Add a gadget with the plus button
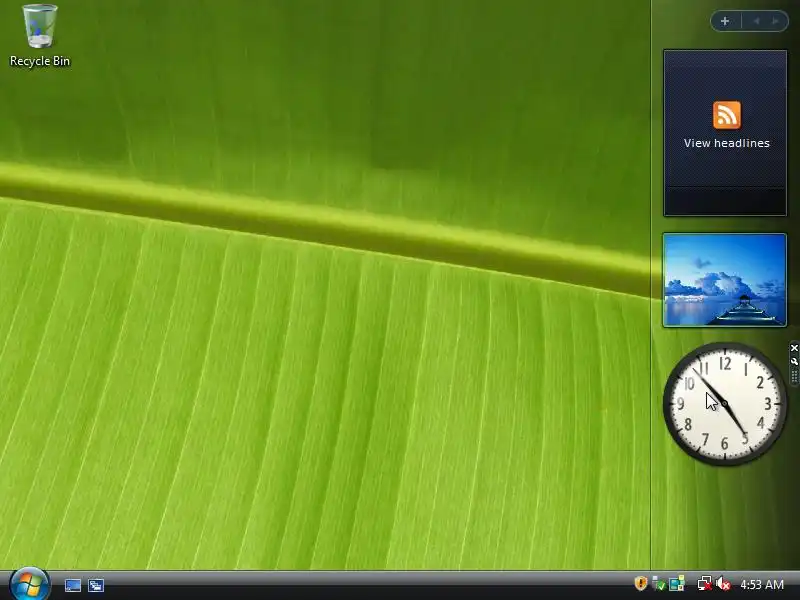This screenshot has width=800, height=600. tap(725, 21)
